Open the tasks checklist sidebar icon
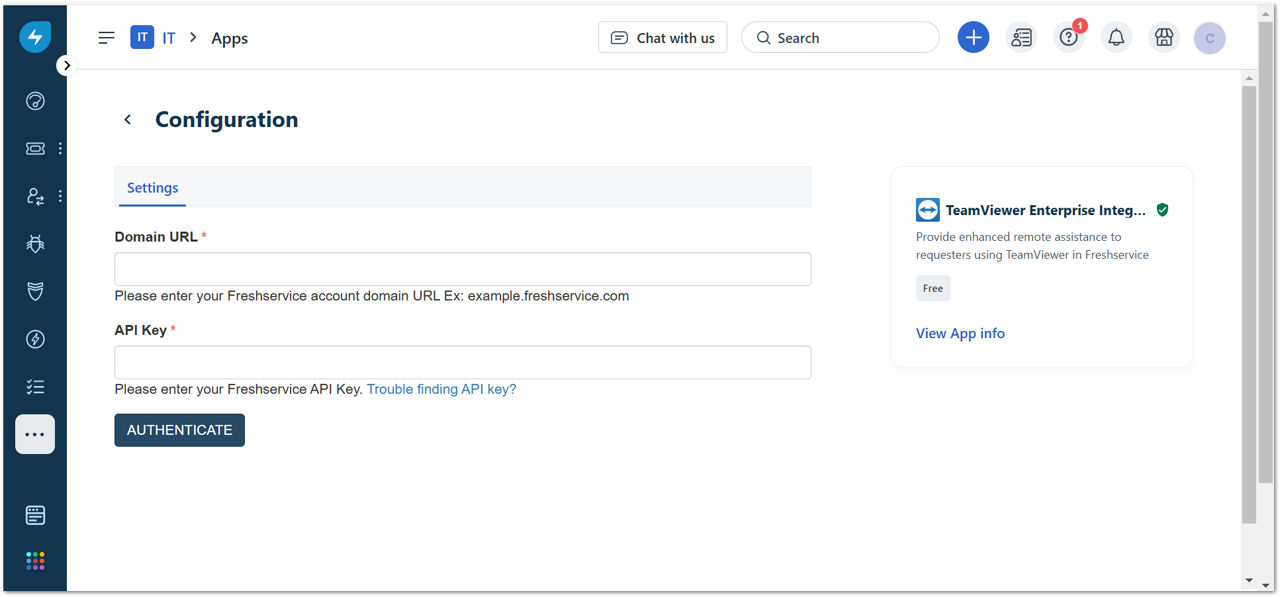Screen dimensions: 1280x597 [x=35, y=387]
